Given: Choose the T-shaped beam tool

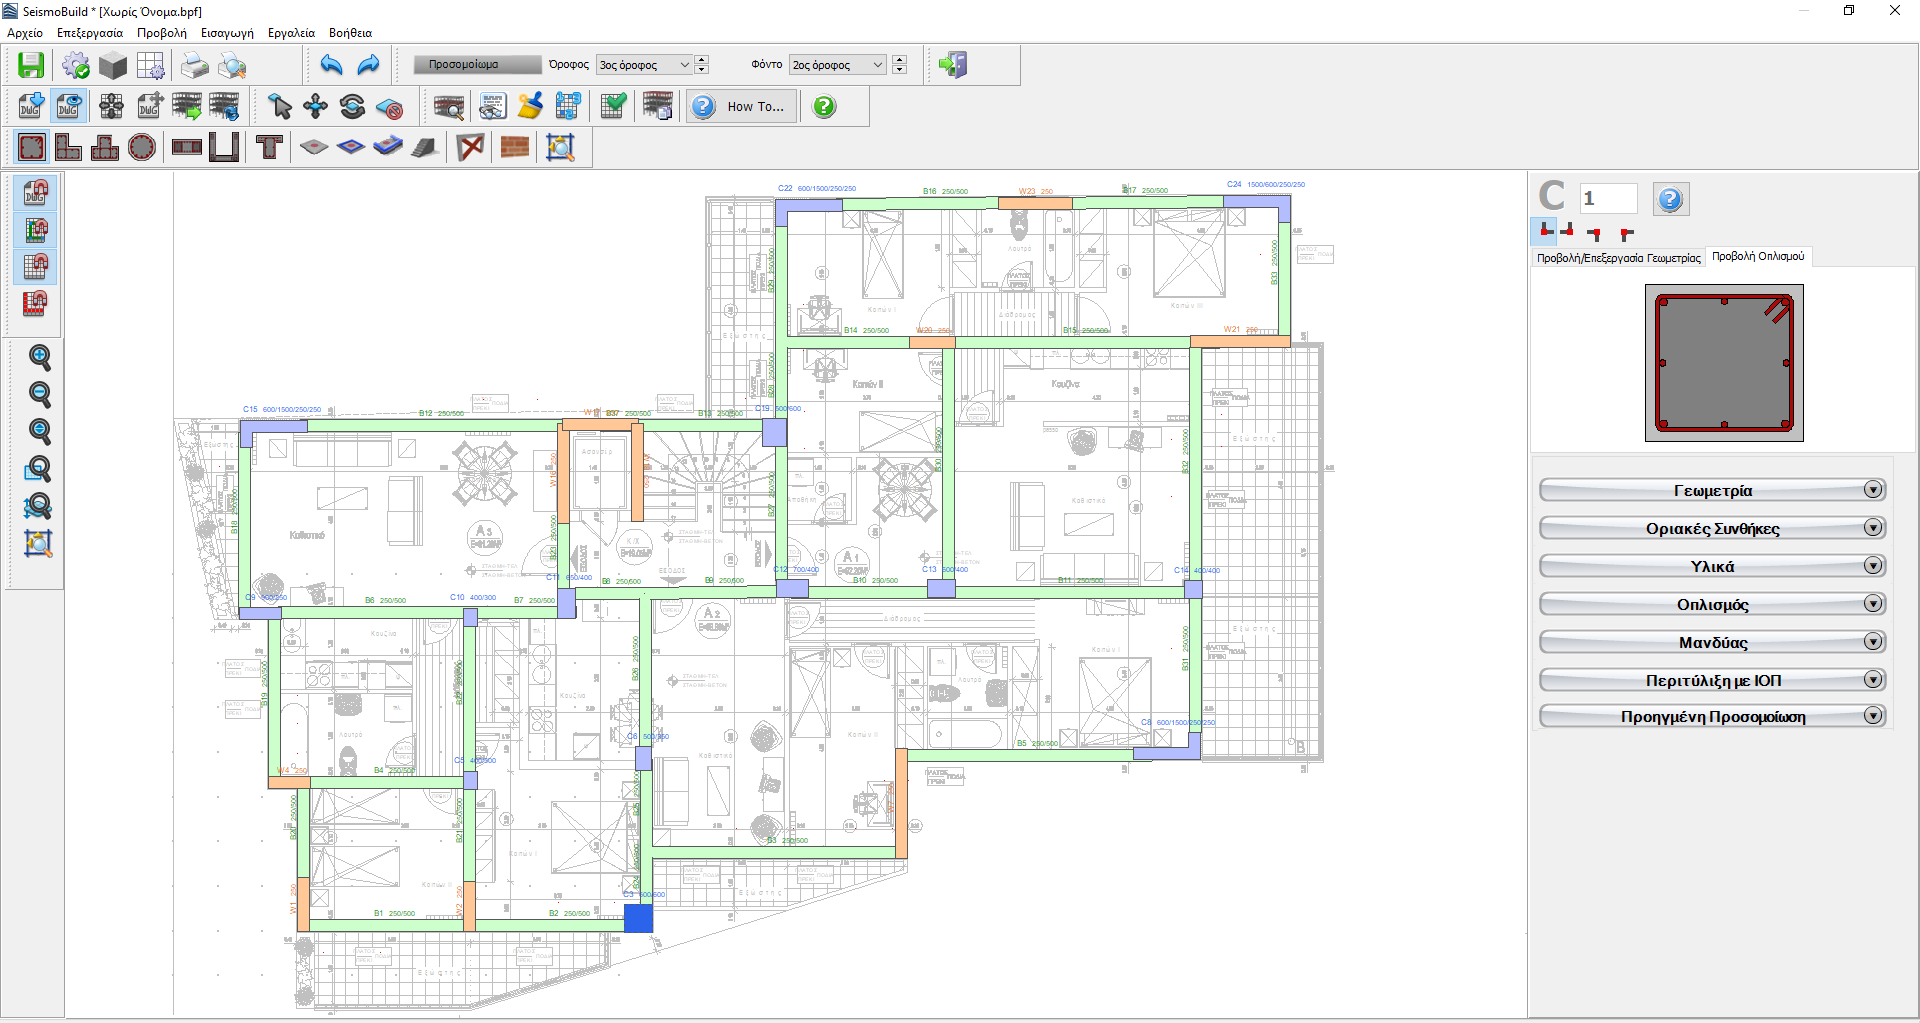Looking at the screenshot, I should 269,147.
